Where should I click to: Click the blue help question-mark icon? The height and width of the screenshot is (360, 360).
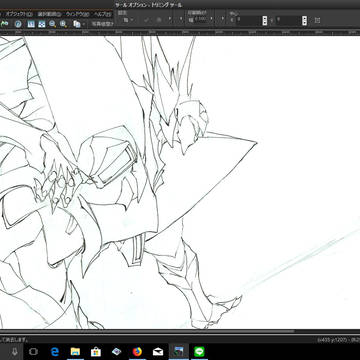18,24
